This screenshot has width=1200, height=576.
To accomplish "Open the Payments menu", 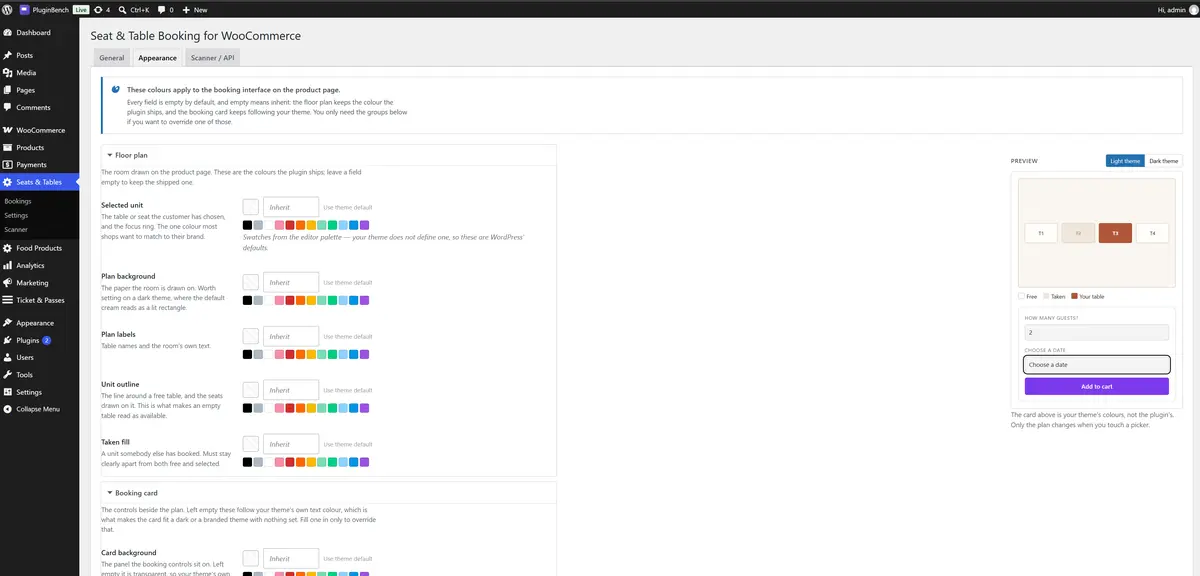I will tap(40, 165).
